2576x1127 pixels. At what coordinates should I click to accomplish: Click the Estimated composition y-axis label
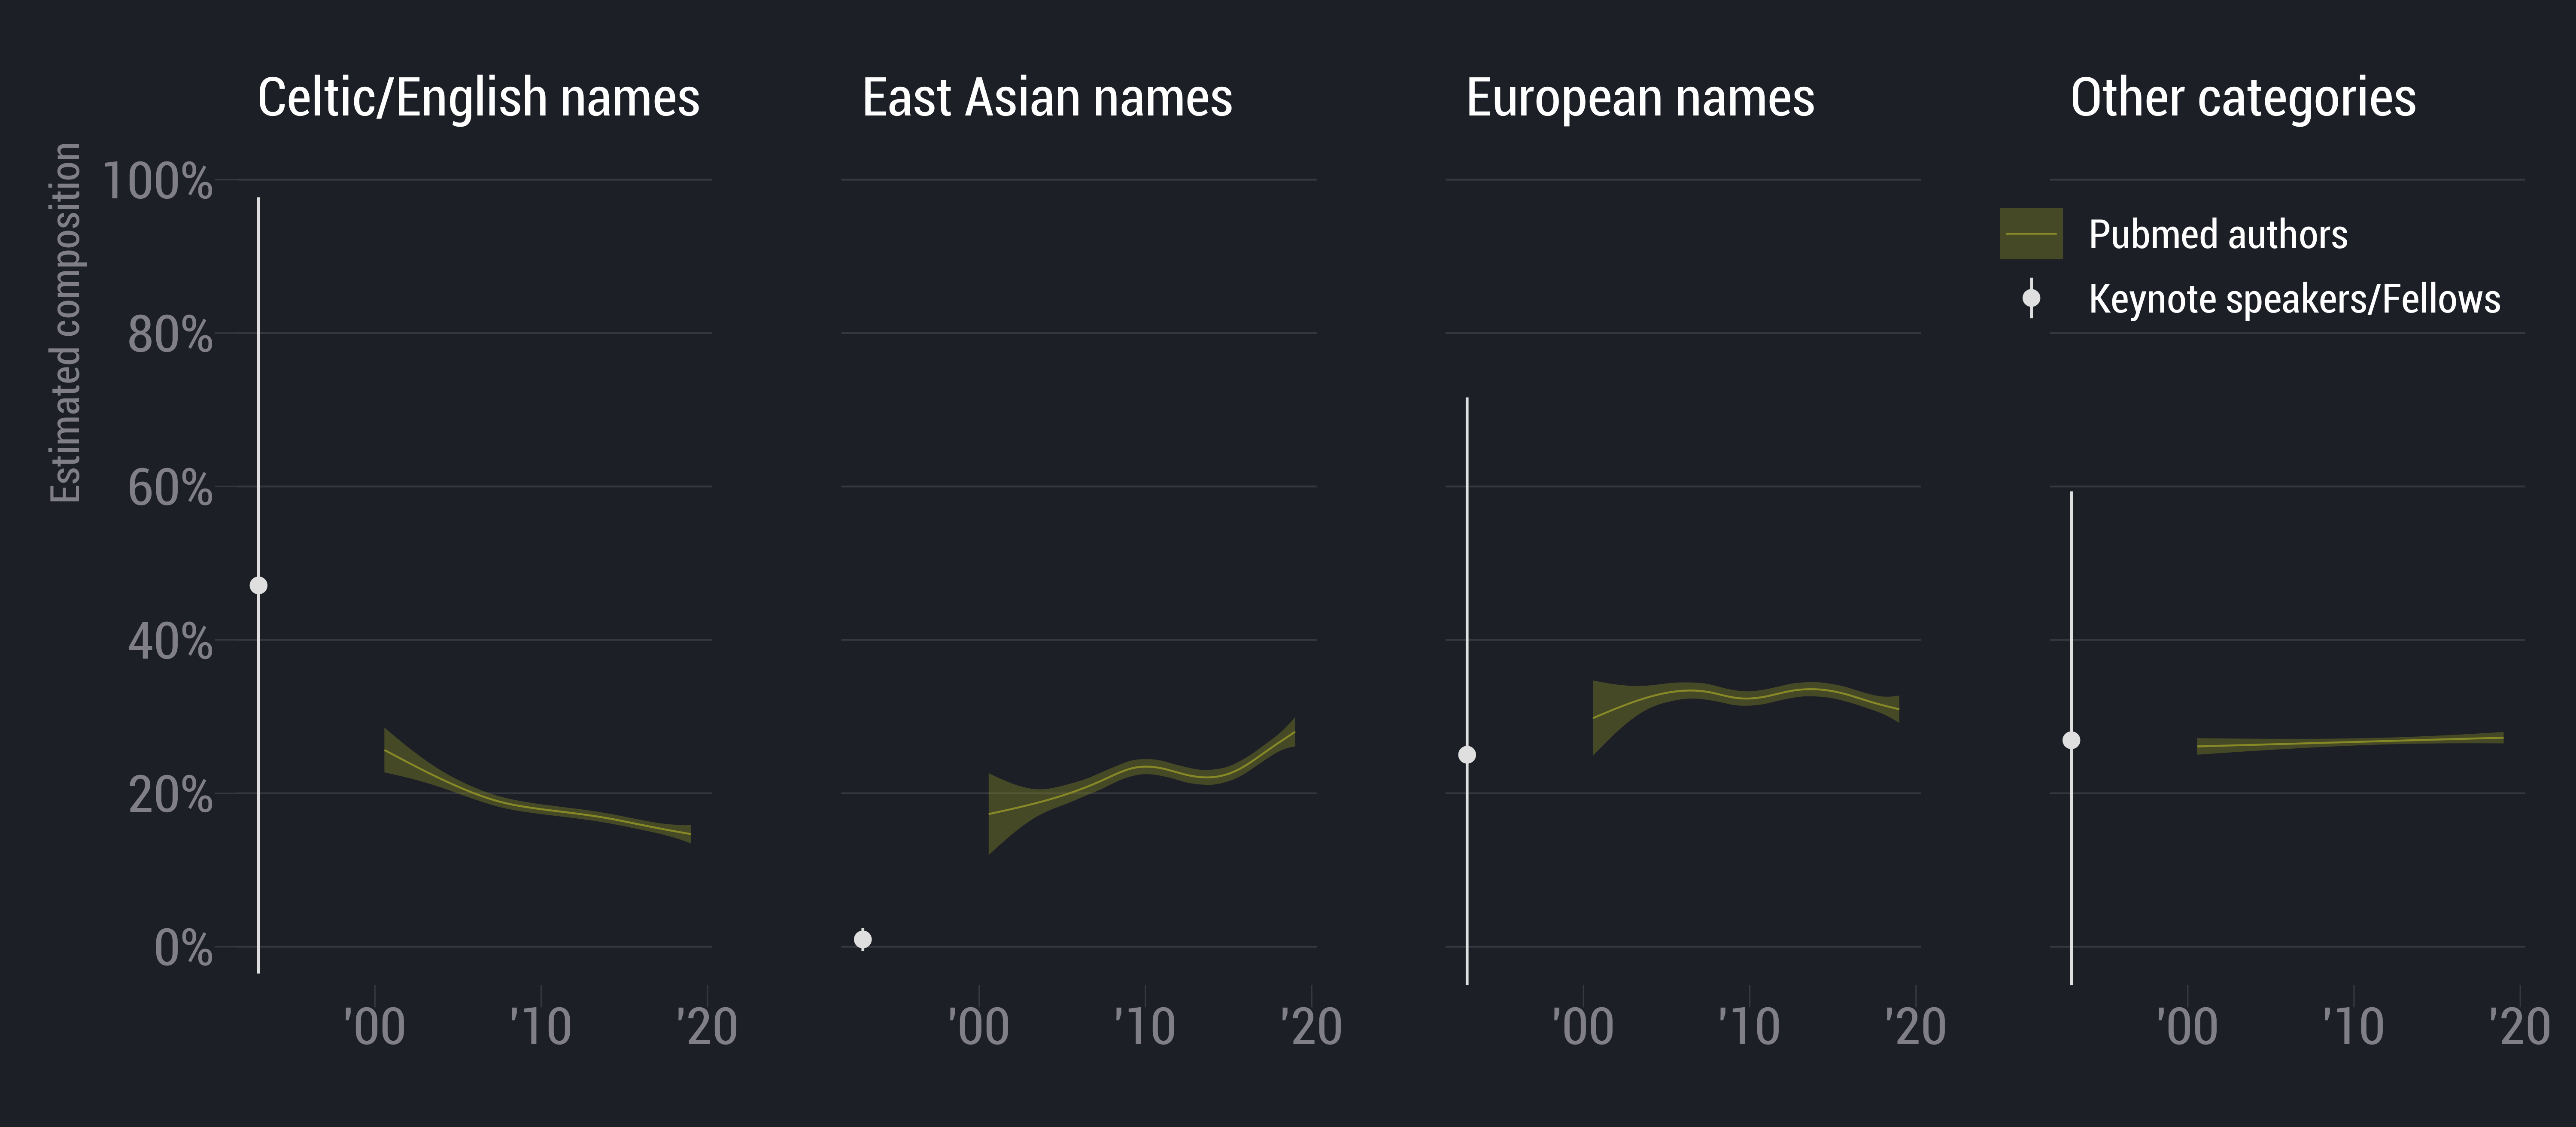point(66,322)
